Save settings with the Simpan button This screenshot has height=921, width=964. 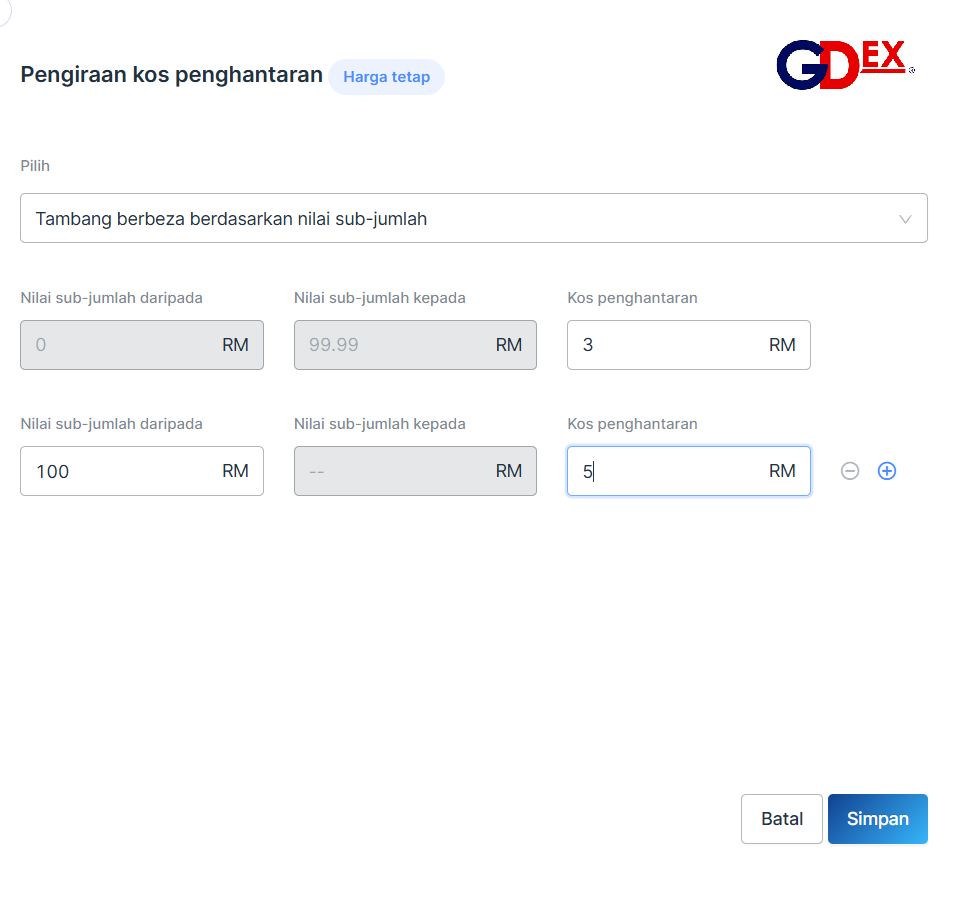tap(877, 819)
